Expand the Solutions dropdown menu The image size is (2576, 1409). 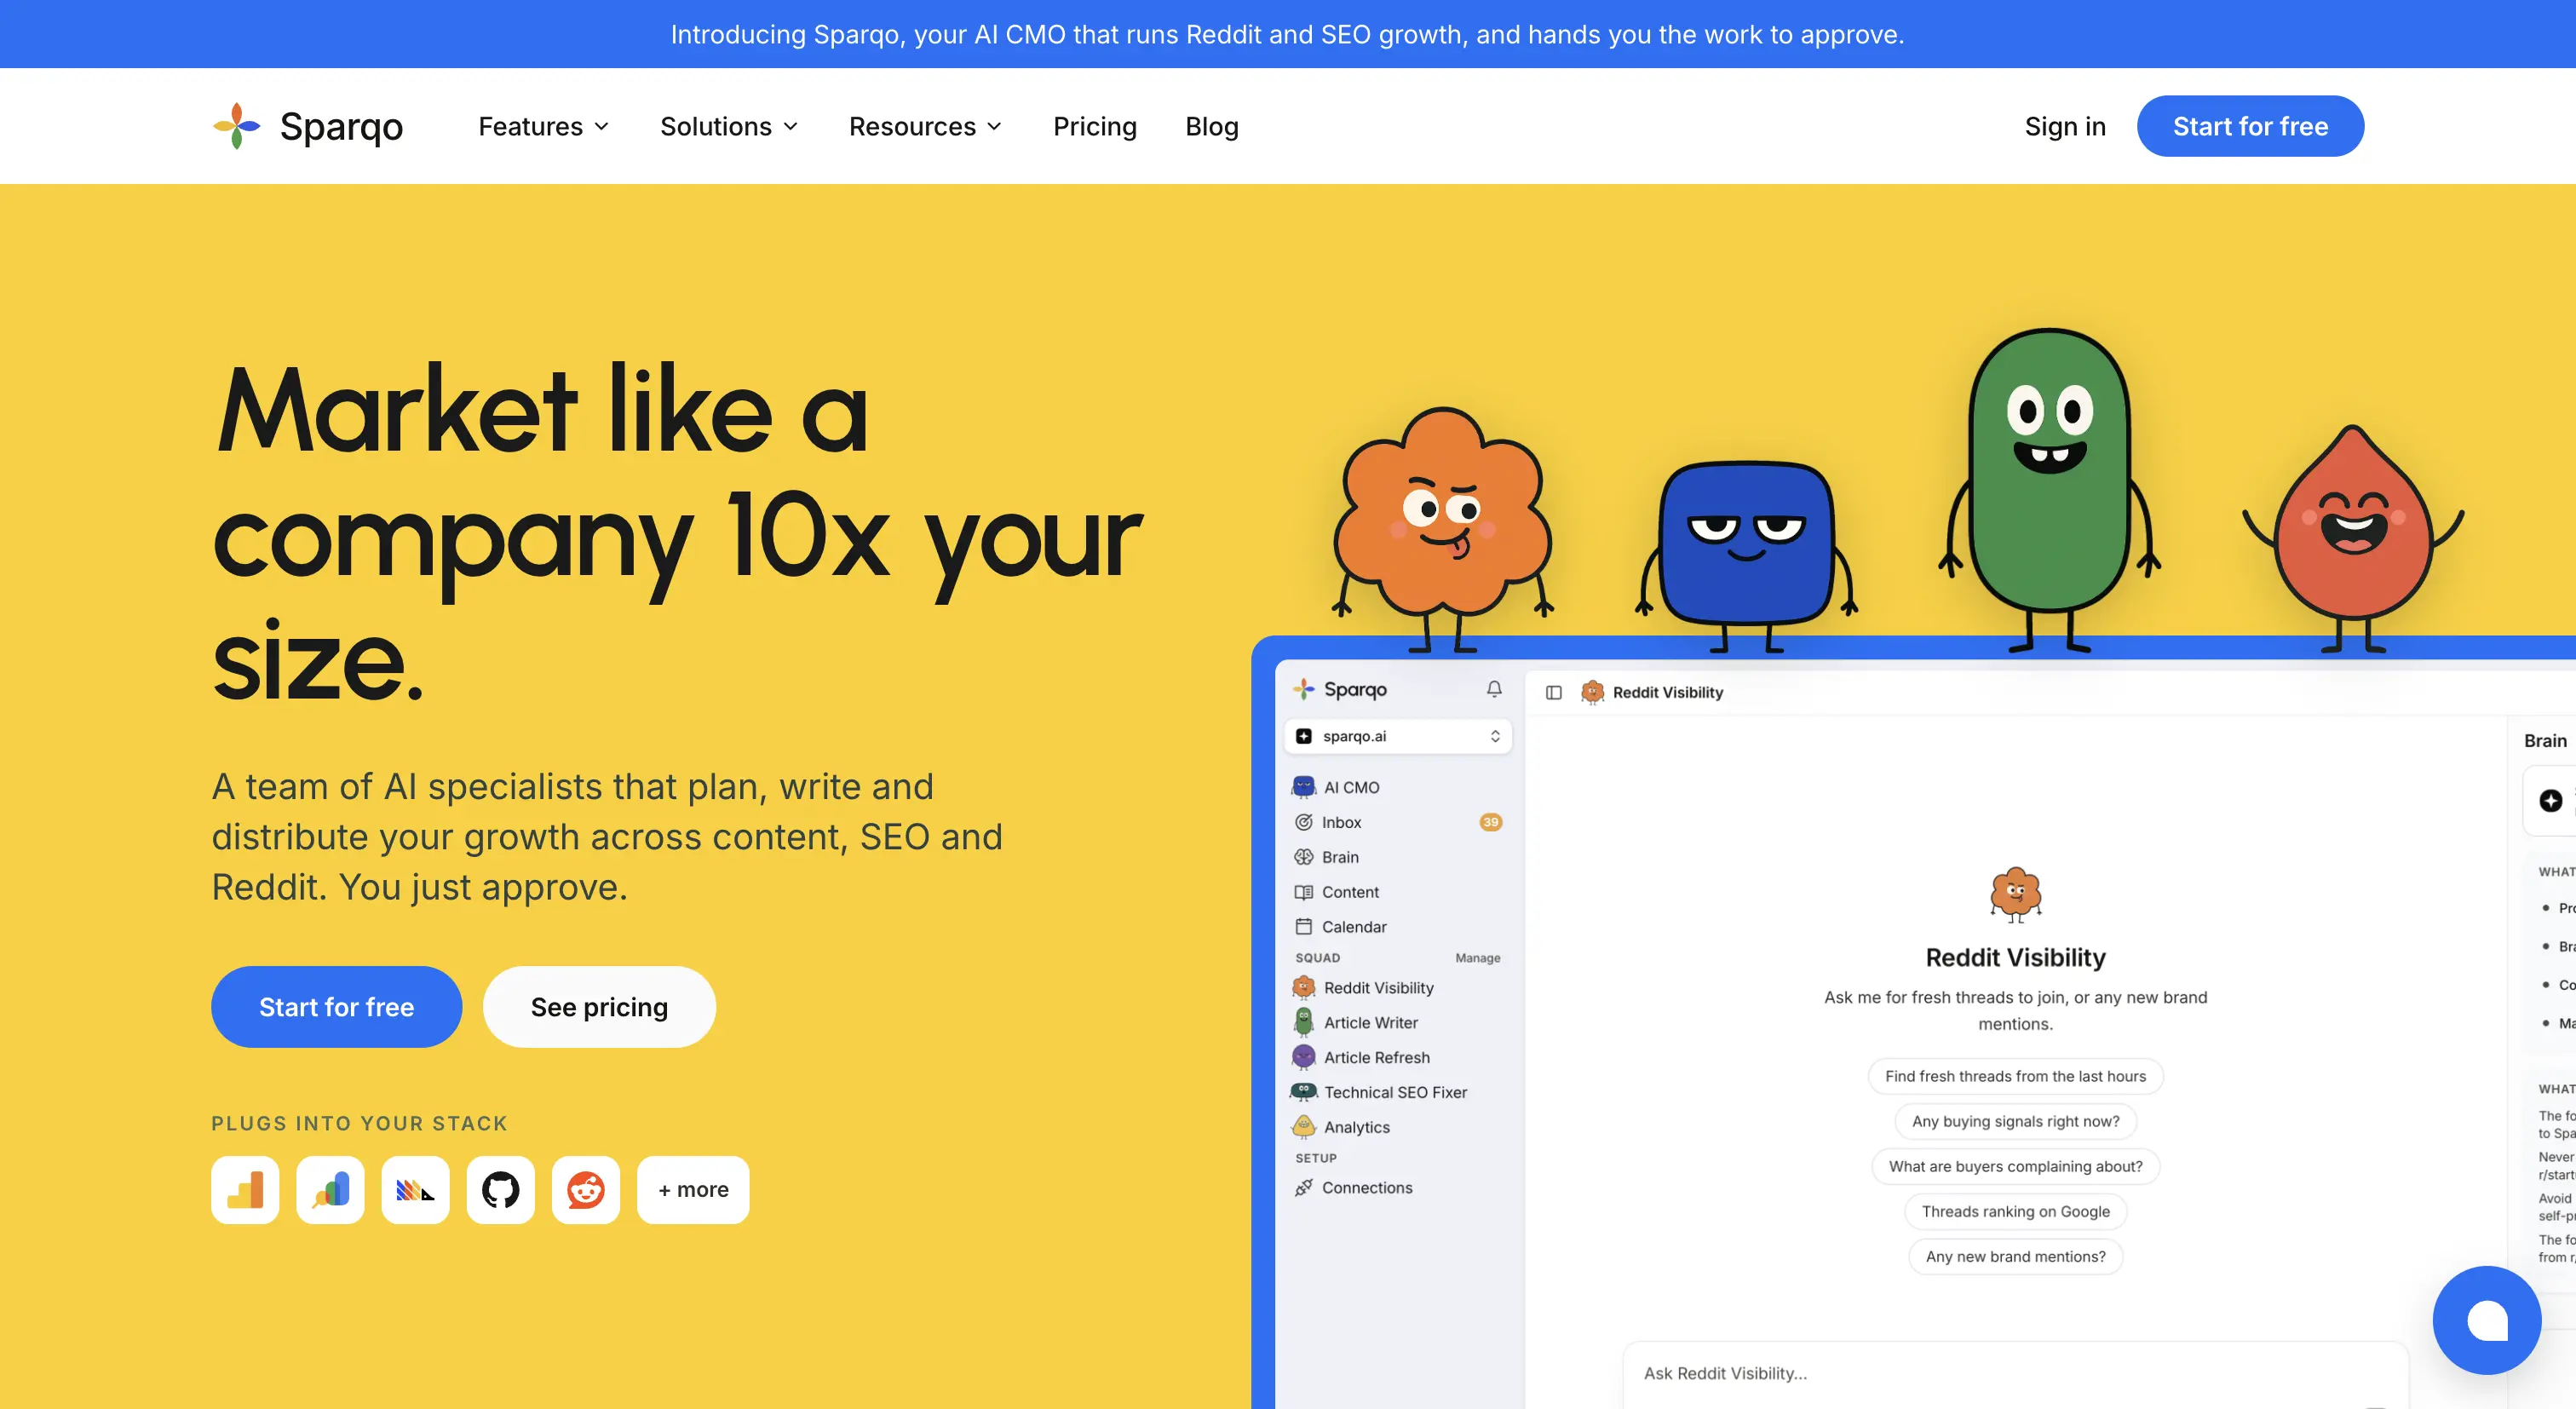(729, 126)
